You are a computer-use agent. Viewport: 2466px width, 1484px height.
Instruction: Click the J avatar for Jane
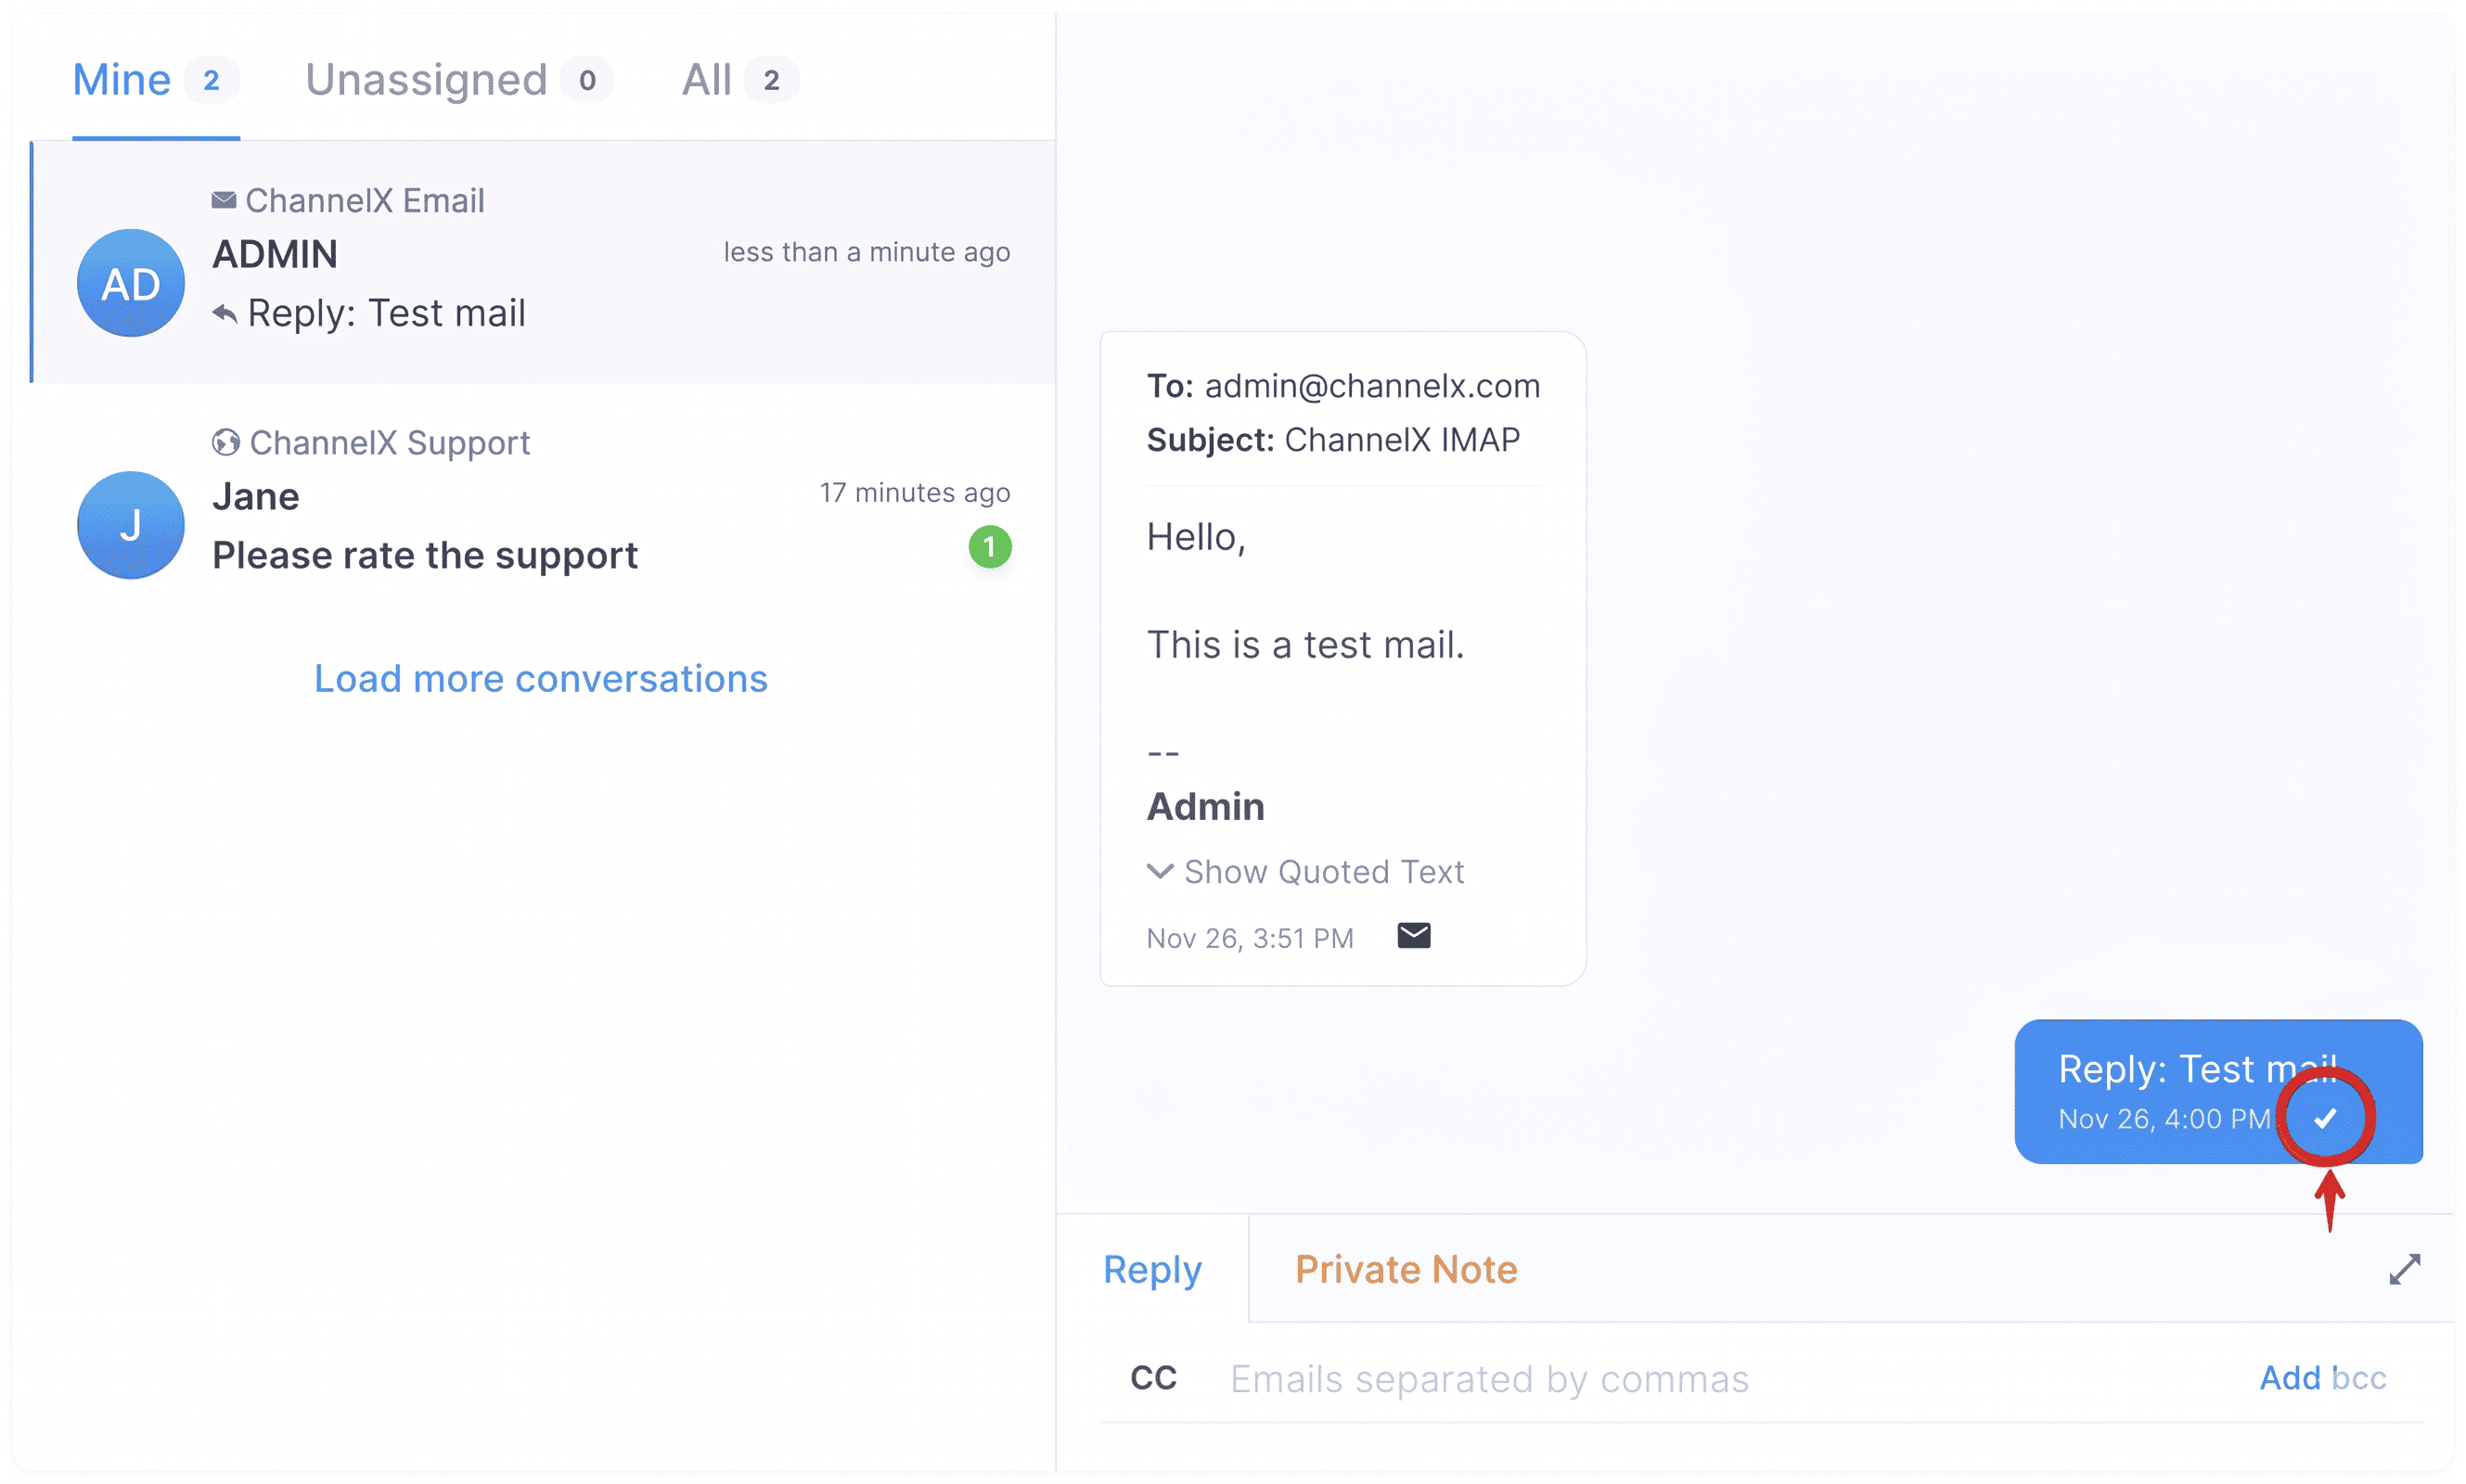point(131,525)
